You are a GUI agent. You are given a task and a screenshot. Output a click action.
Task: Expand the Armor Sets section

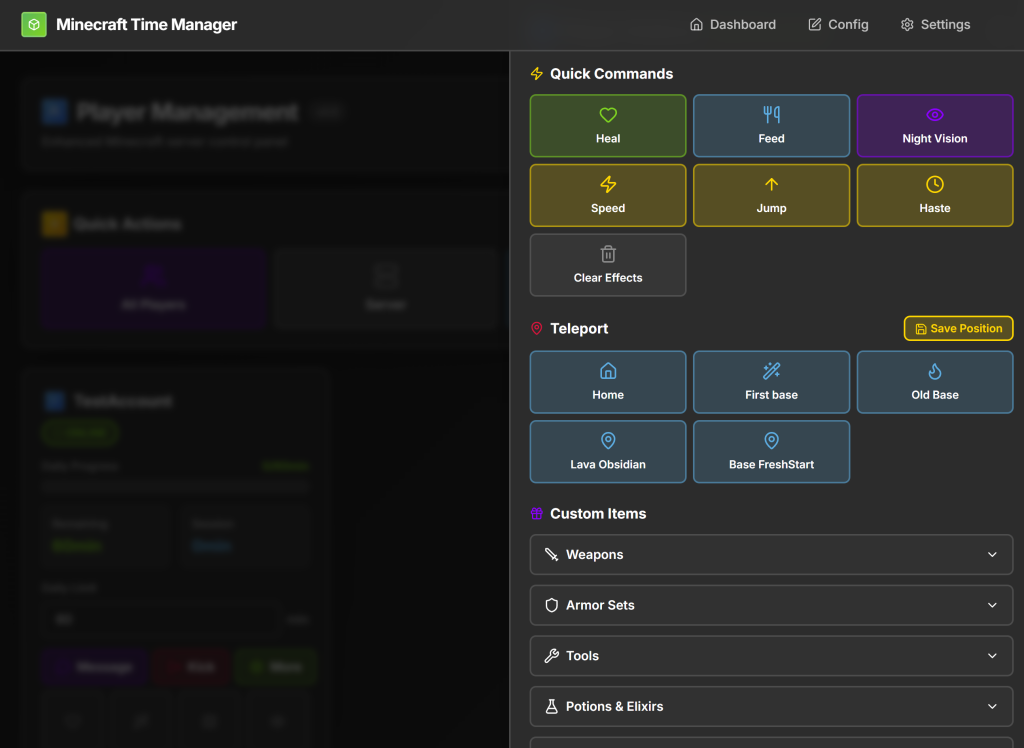(x=771, y=605)
